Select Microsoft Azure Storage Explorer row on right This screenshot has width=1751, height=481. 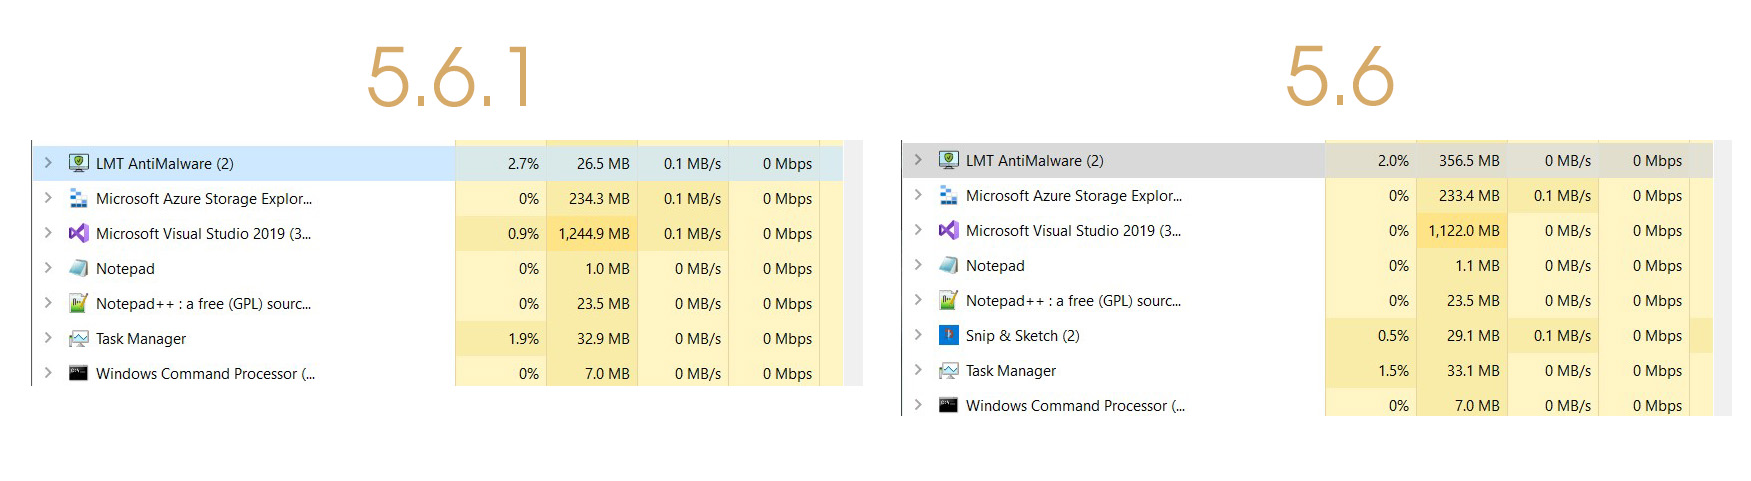(1073, 196)
